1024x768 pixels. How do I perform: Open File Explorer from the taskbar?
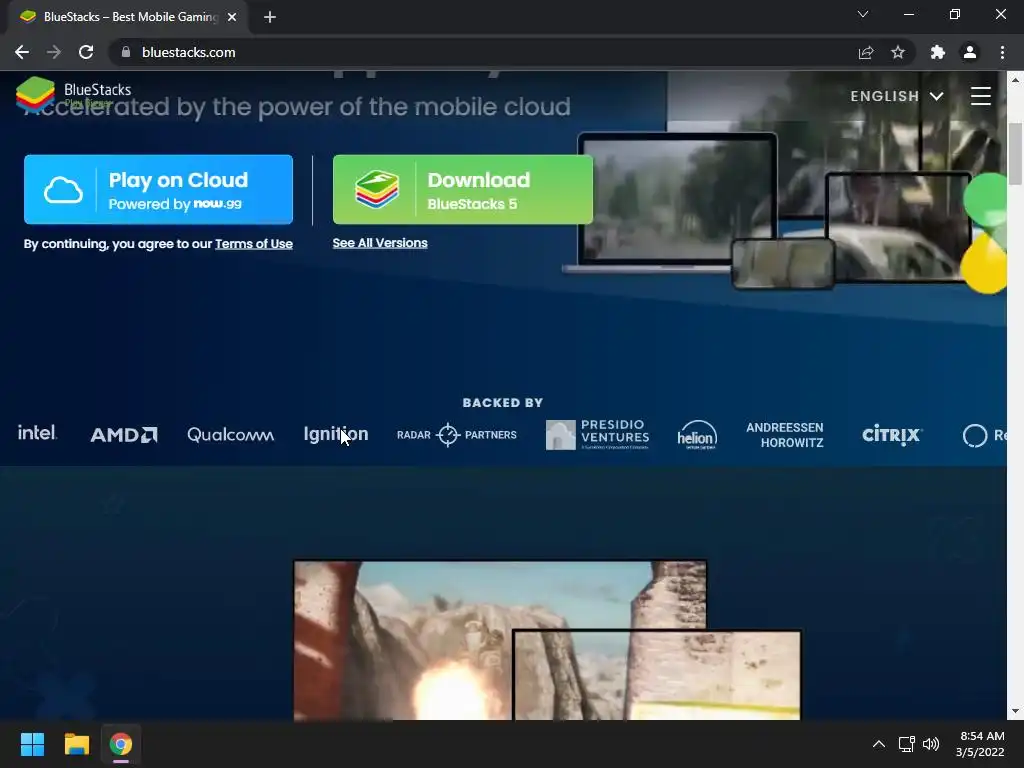[x=76, y=744]
